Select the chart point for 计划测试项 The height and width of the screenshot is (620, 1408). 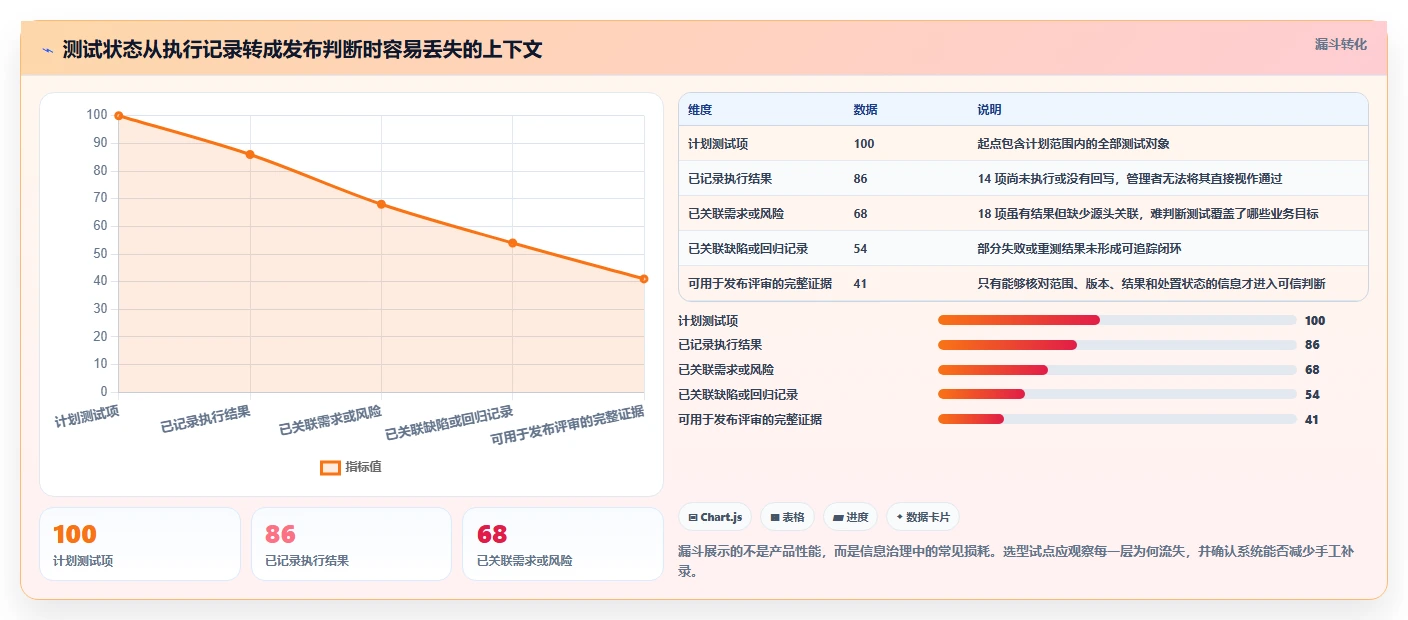(x=119, y=116)
